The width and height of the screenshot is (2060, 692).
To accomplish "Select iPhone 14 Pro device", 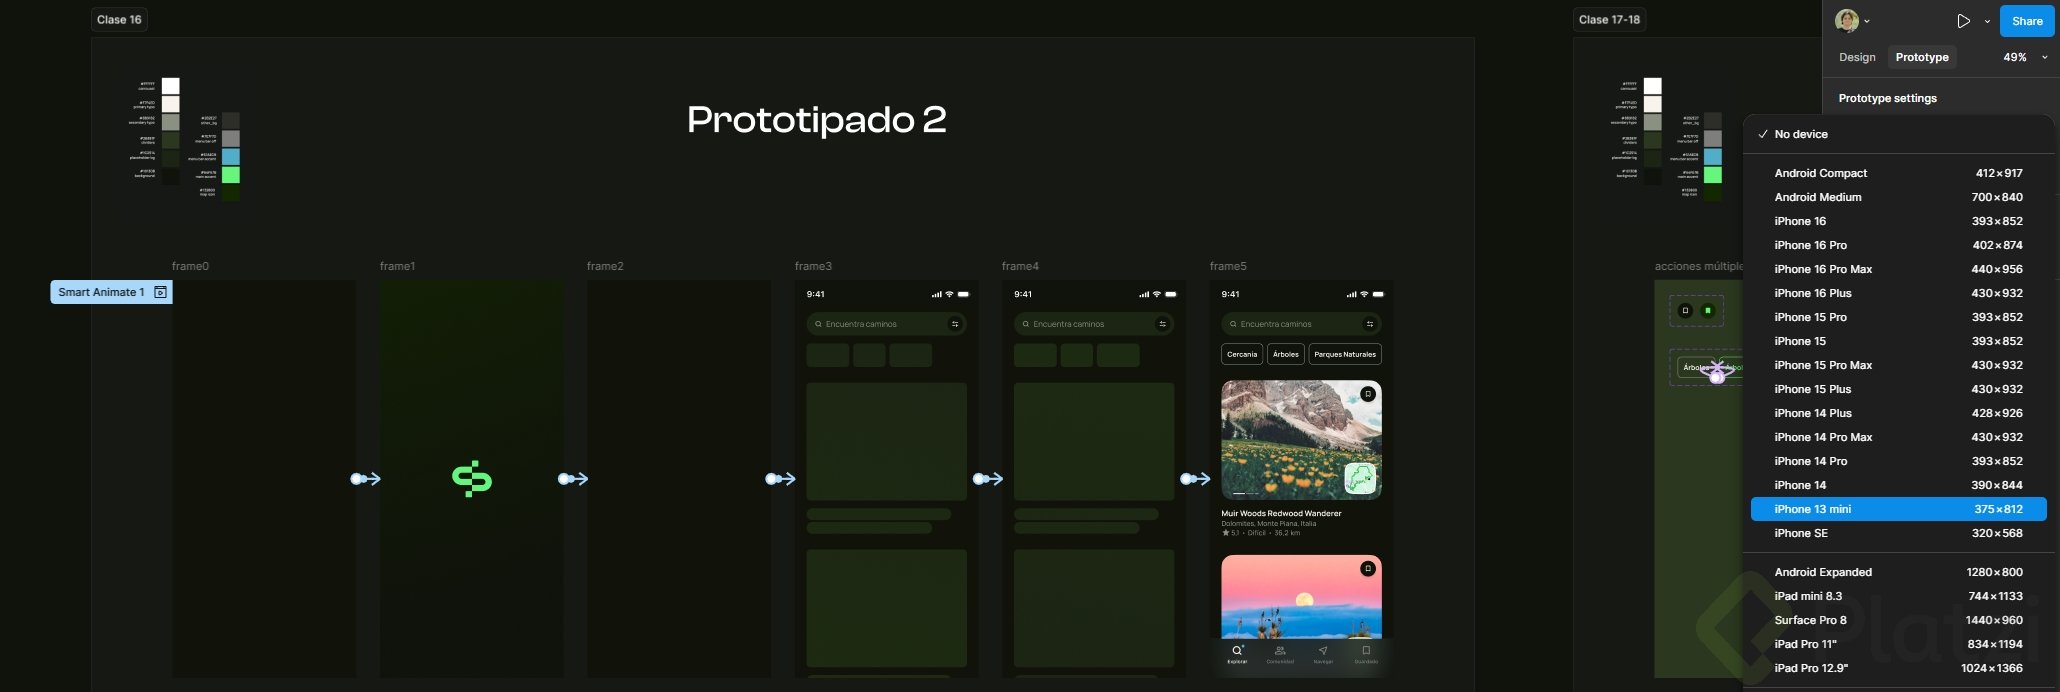I will [x=1898, y=461].
